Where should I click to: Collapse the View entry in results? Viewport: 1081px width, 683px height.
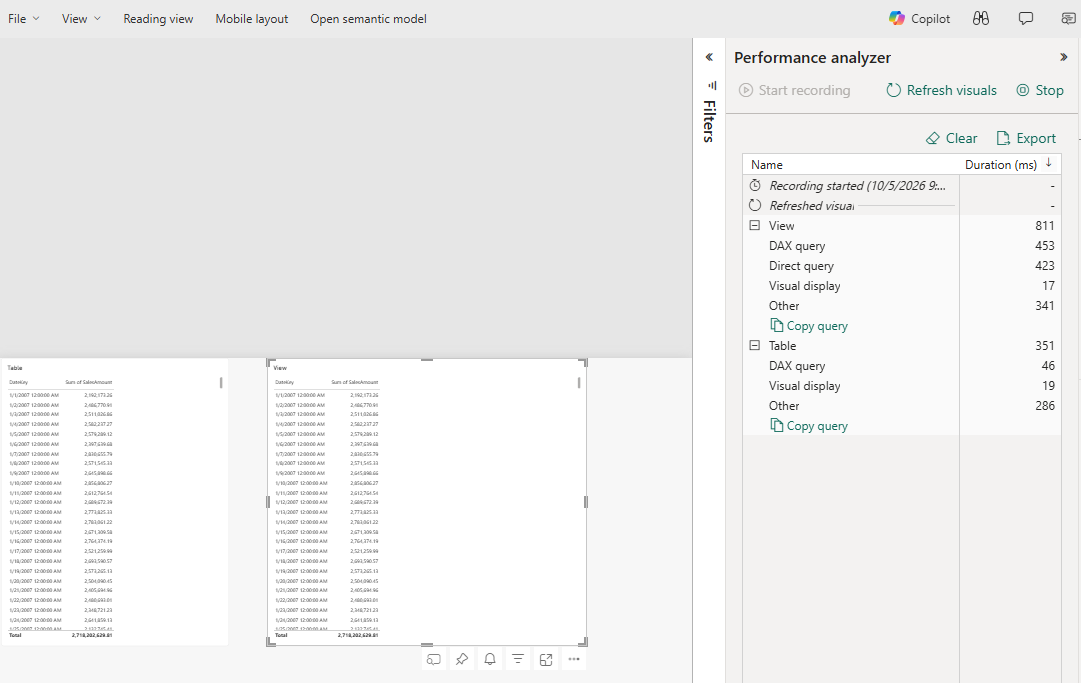point(755,225)
